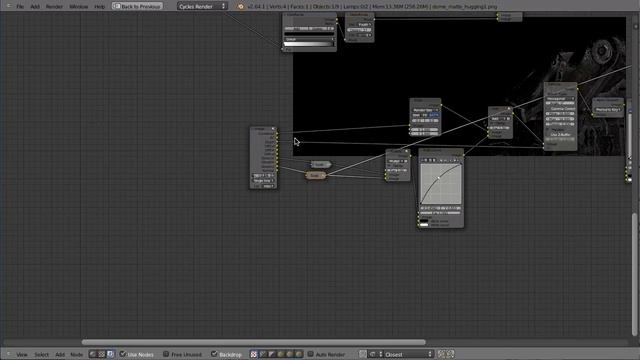Select the curve control point in RGB Curves
This screenshot has width=640, height=360.
pyautogui.click(x=439, y=178)
